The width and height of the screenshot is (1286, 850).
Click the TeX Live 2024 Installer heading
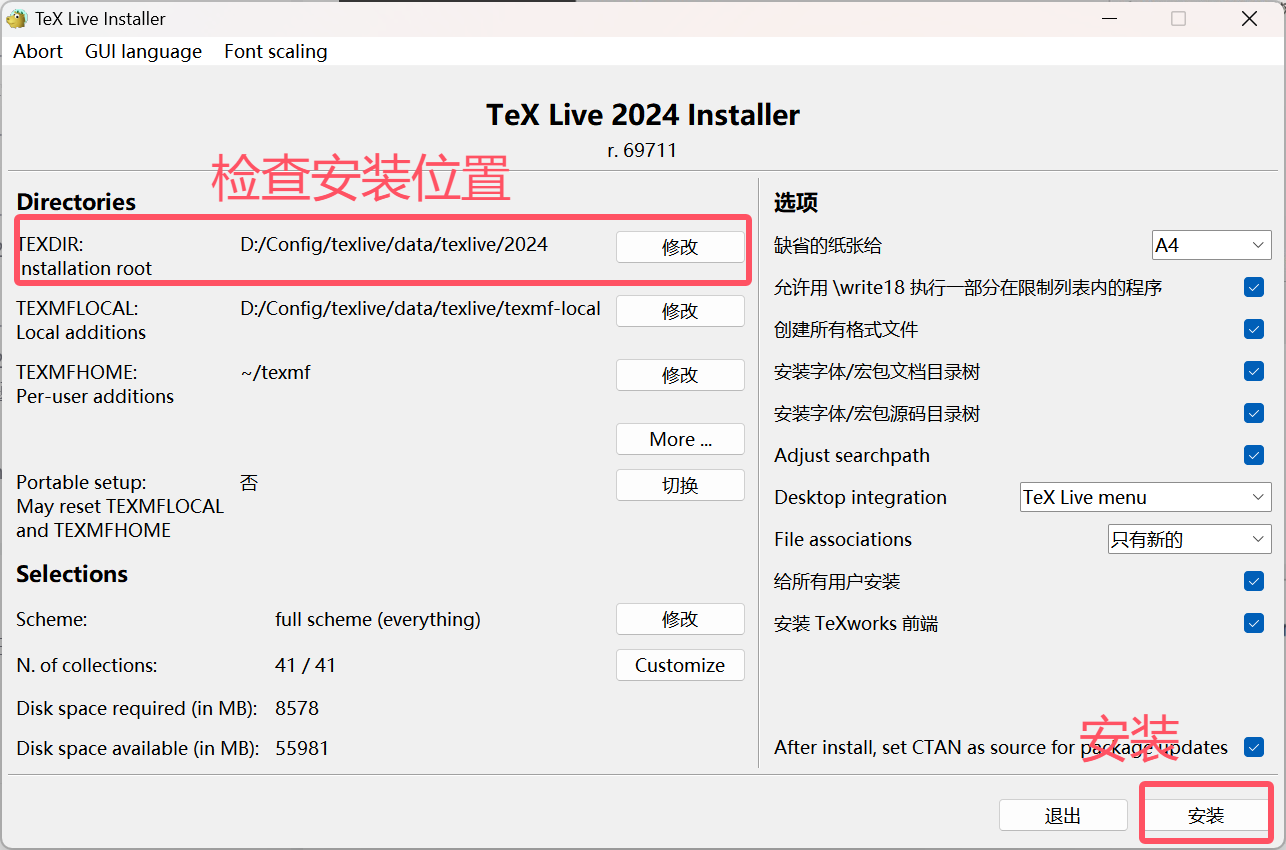(x=643, y=115)
